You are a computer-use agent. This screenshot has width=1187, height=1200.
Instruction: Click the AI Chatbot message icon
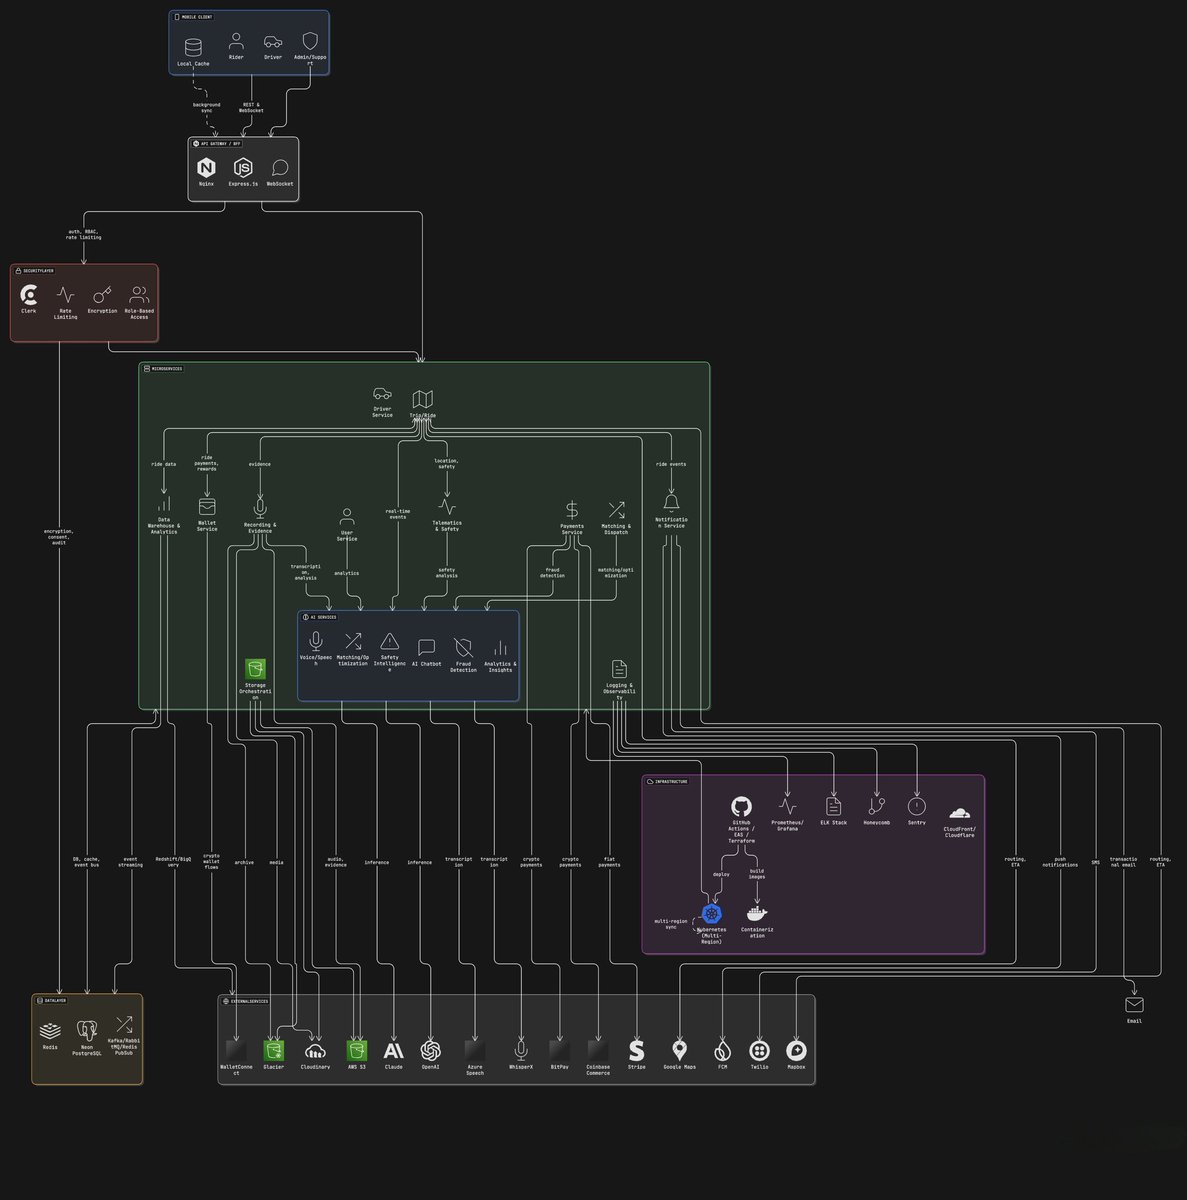tap(427, 647)
